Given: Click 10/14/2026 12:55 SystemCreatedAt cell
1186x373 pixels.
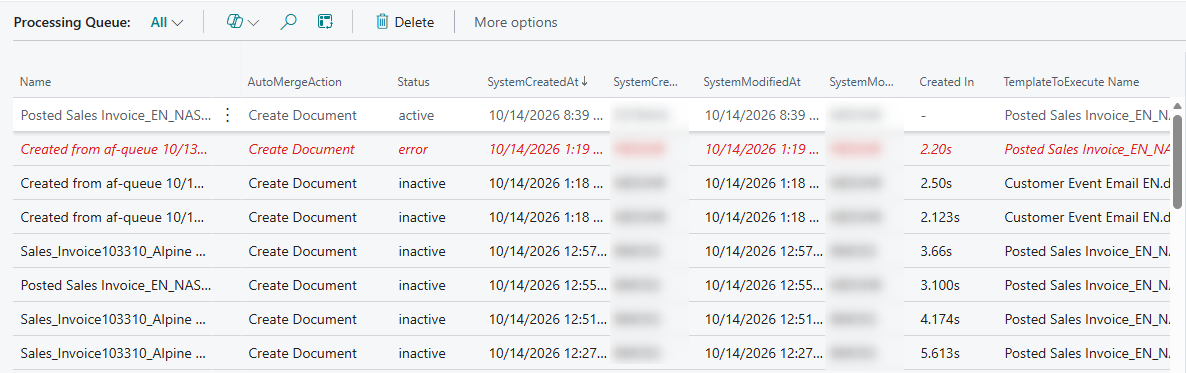Looking at the screenshot, I should click(x=548, y=285).
